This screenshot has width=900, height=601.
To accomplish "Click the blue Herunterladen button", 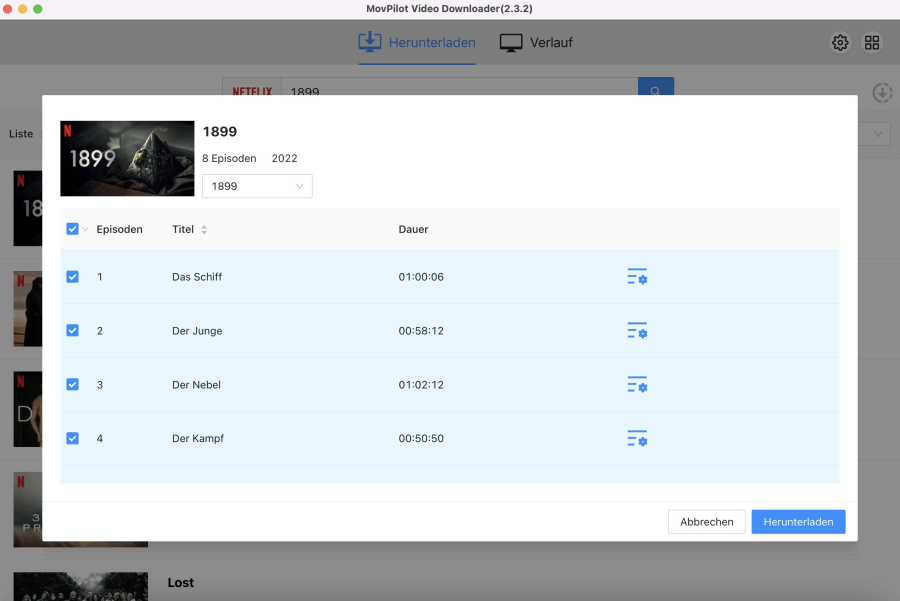I will 798,522.
